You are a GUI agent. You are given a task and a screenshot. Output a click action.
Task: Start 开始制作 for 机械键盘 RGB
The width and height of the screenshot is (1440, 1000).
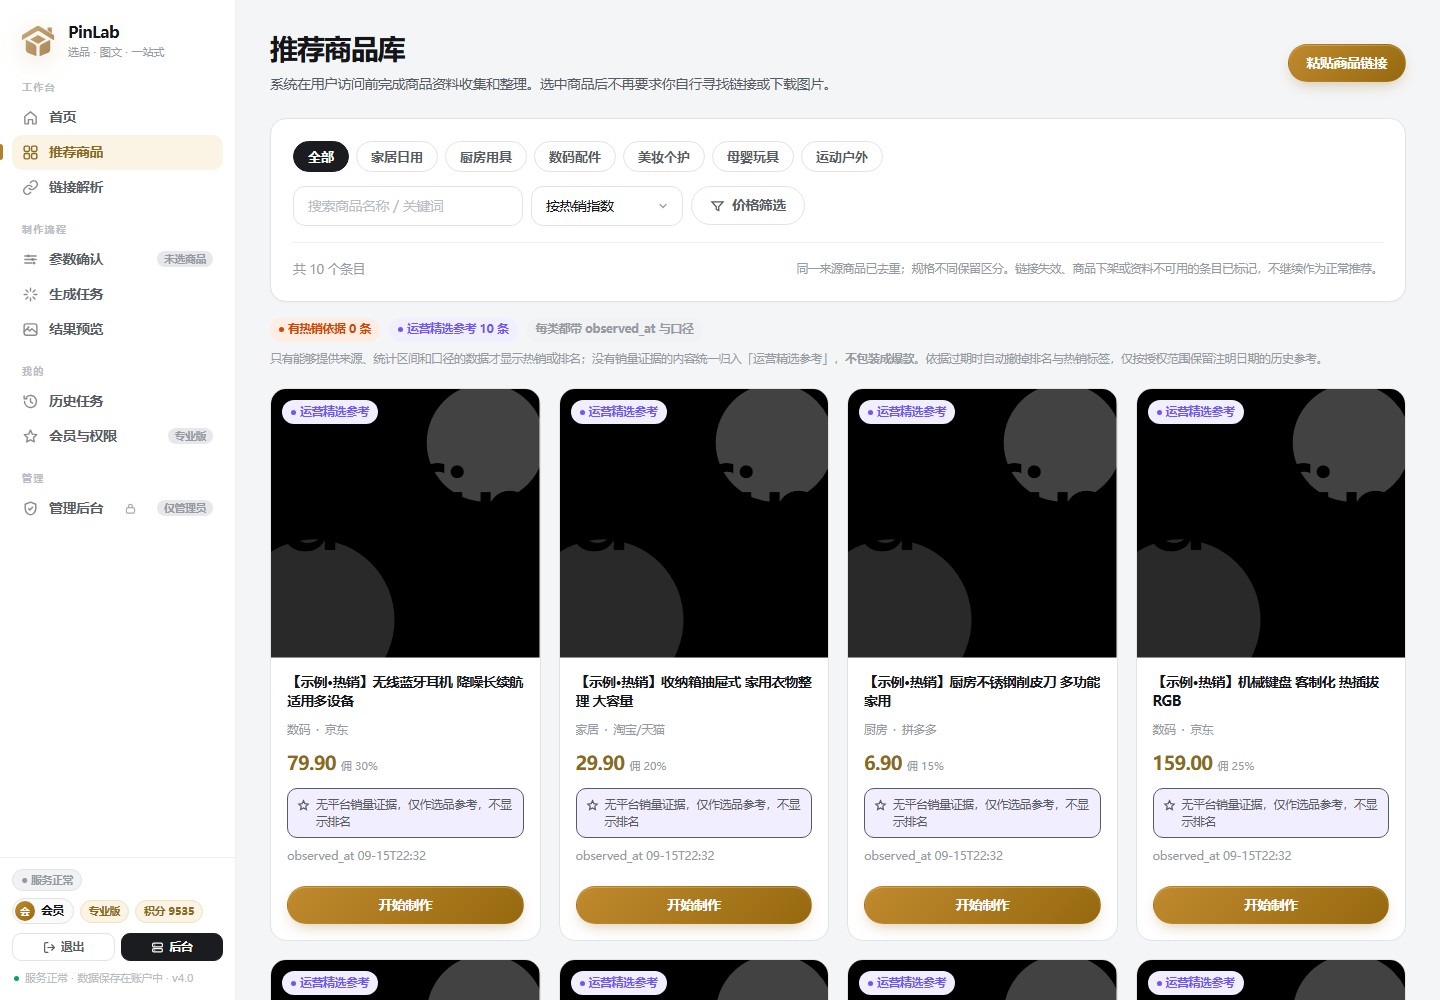pyautogui.click(x=1271, y=905)
